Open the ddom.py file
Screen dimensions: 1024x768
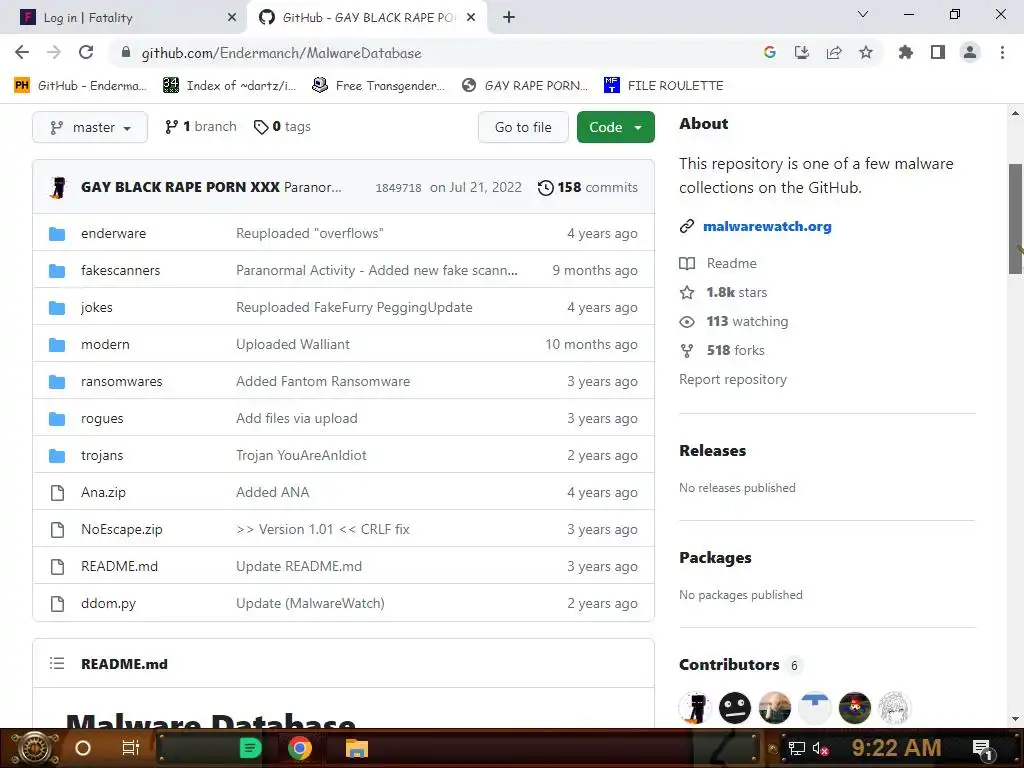point(108,603)
